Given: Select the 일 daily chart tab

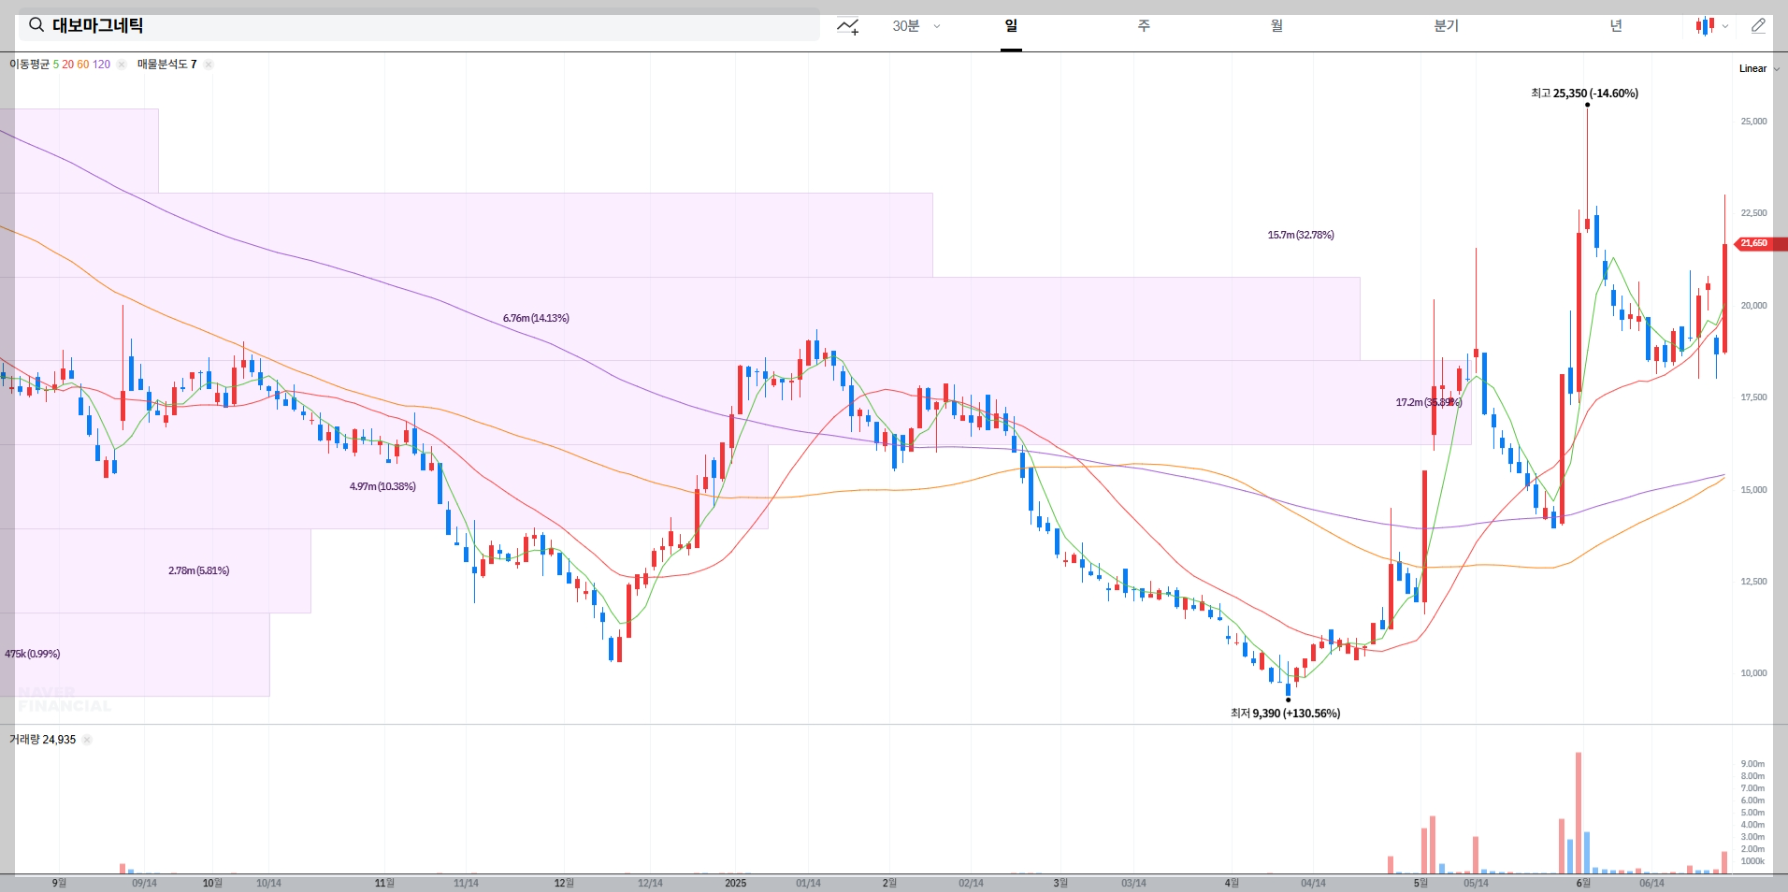Looking at the screenshot, I should 1011,26.
